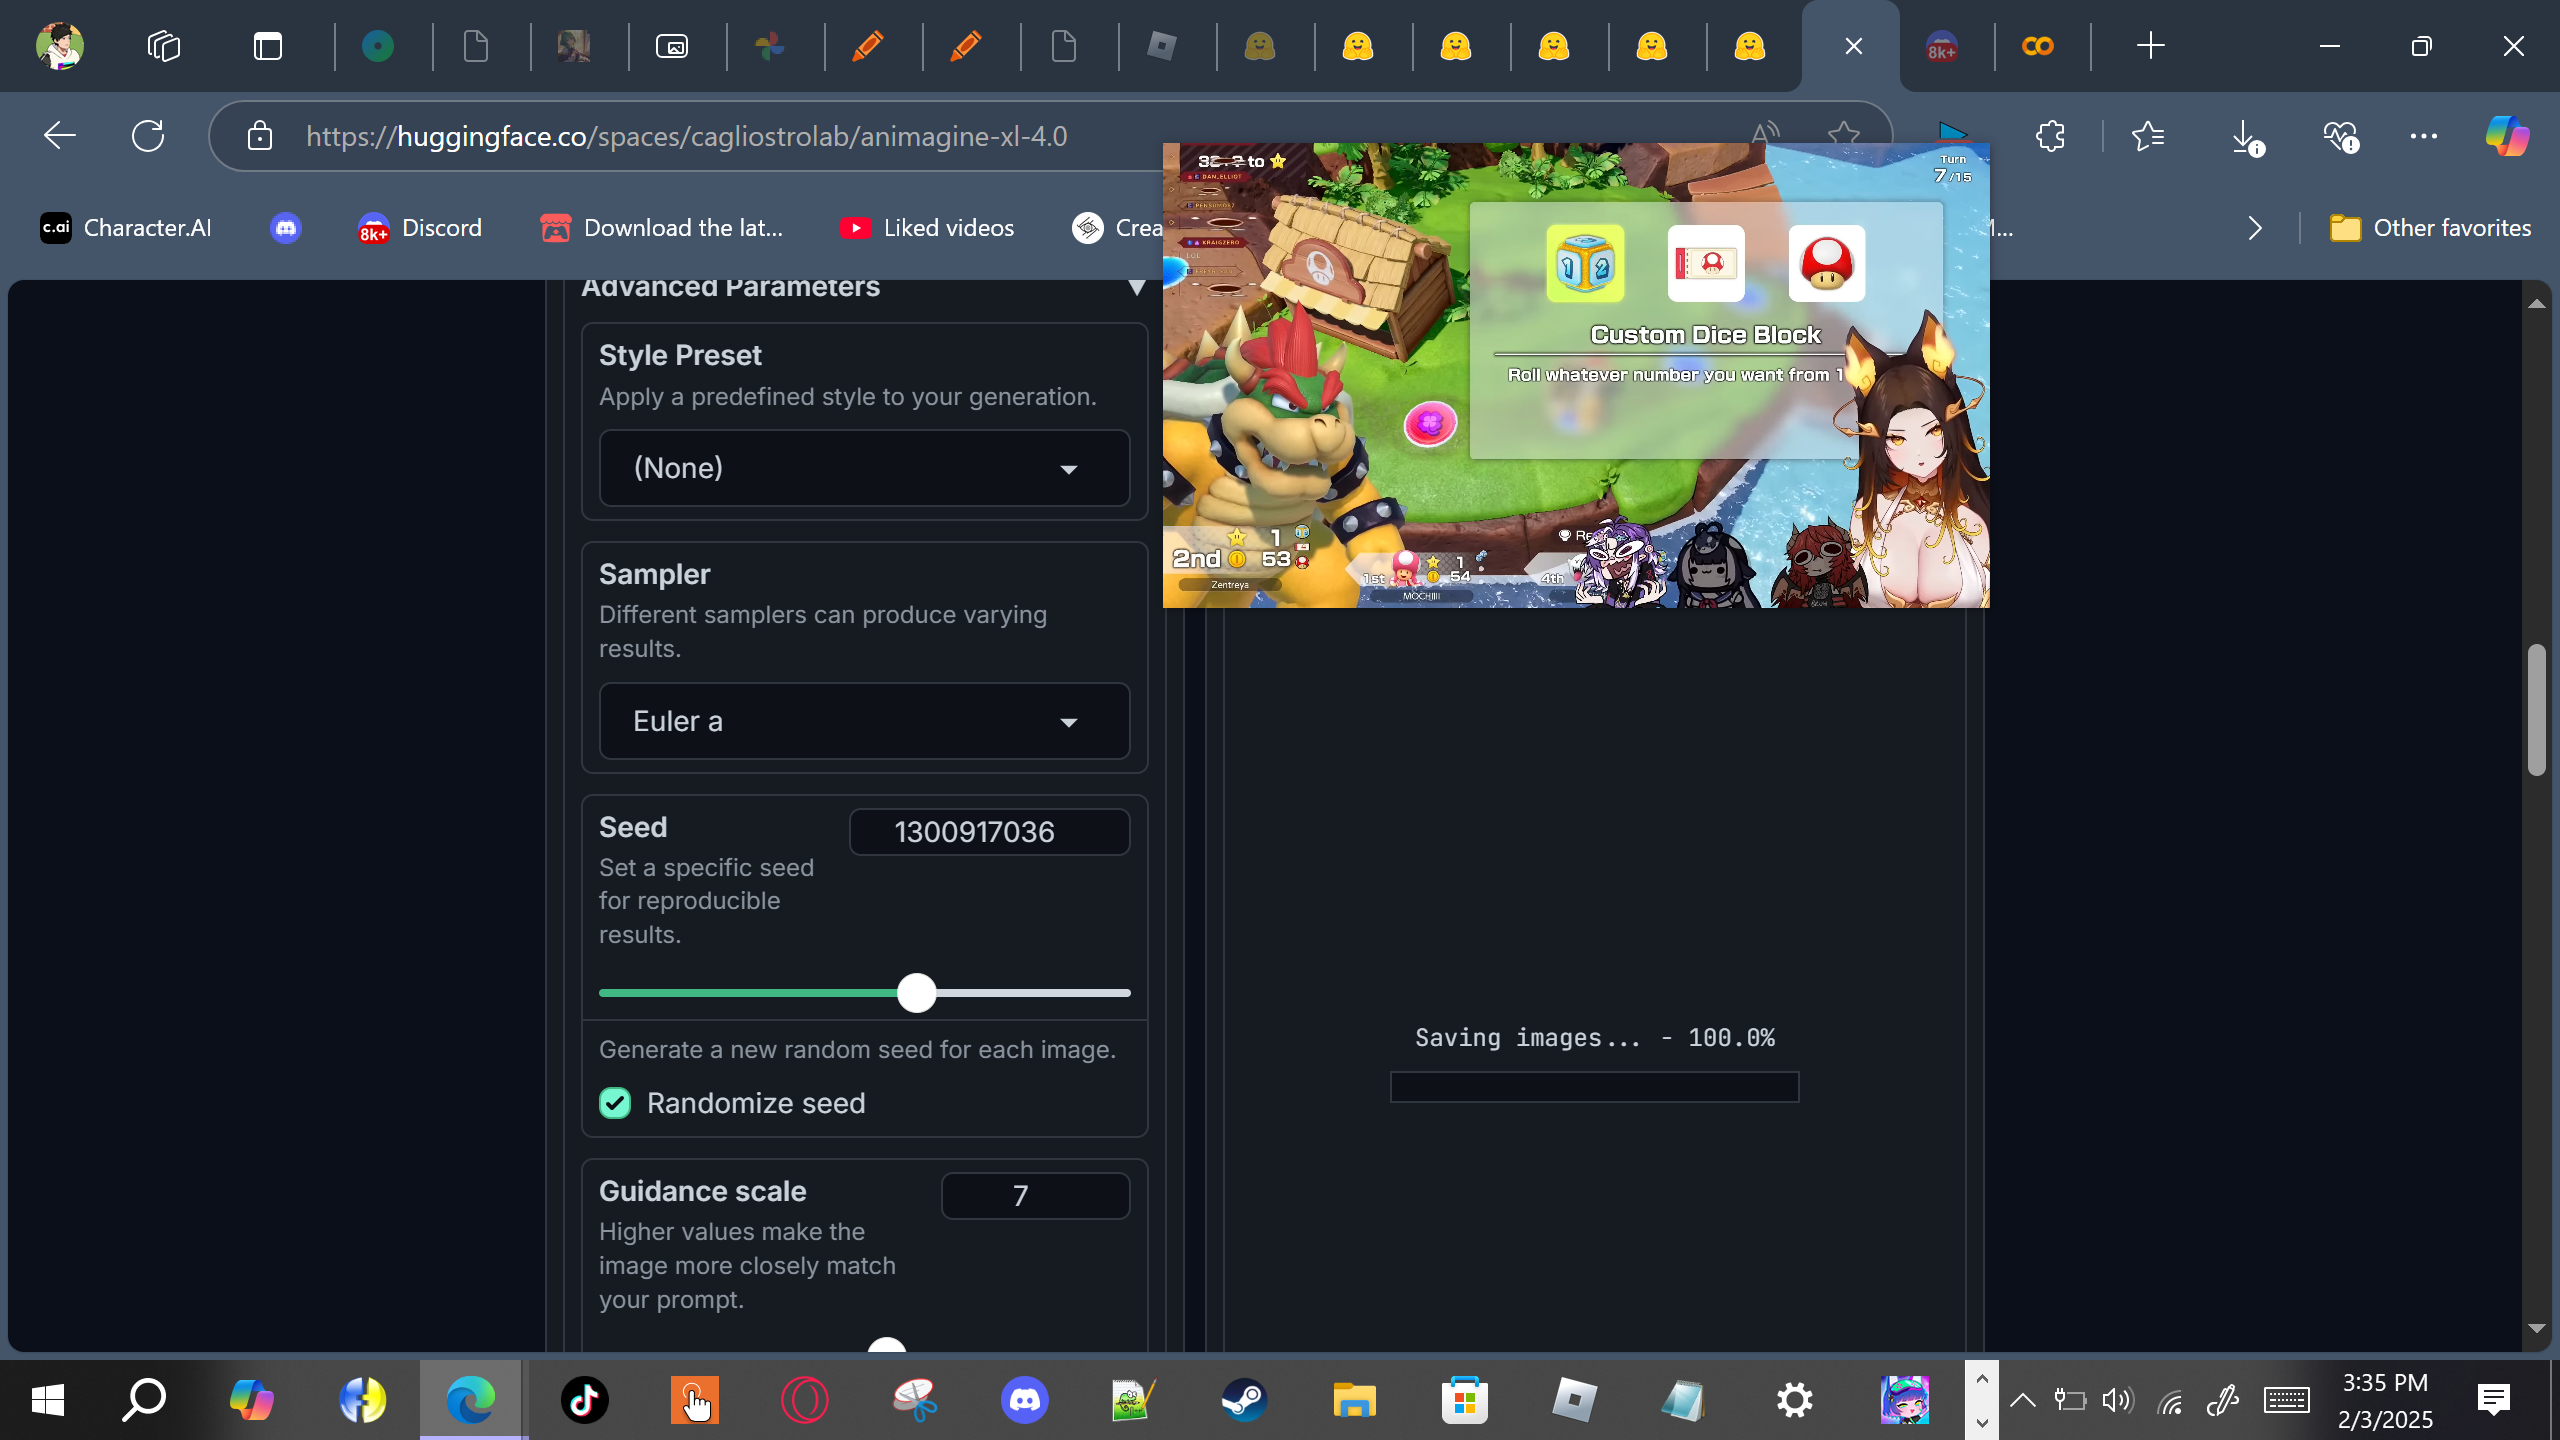Open the notification center icon

2493,1400
